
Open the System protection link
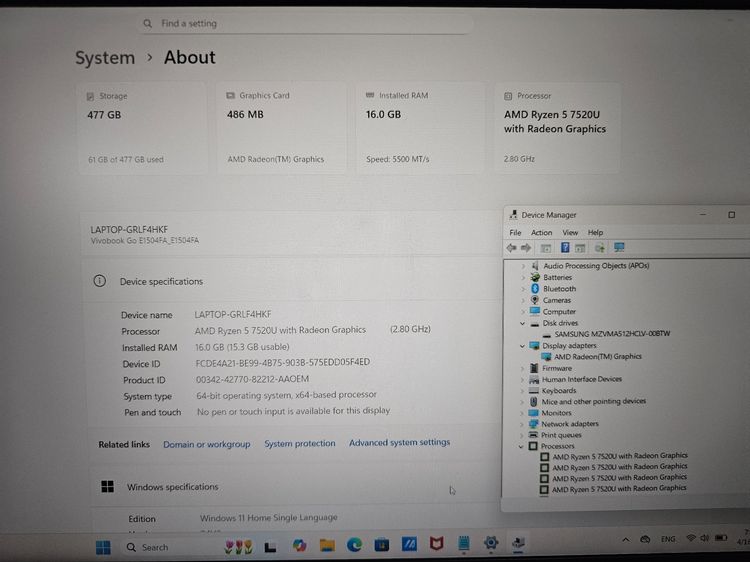tap(300, 443)
